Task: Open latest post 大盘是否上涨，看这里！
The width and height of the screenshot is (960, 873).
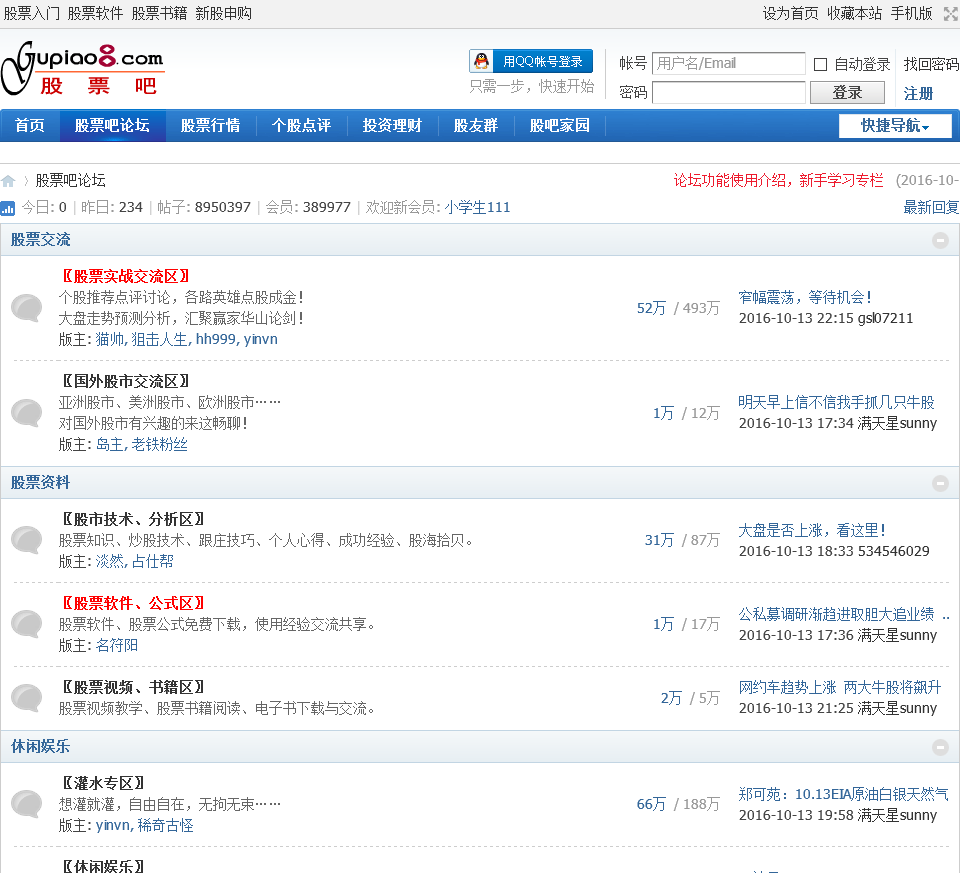Action: [812, 530]
